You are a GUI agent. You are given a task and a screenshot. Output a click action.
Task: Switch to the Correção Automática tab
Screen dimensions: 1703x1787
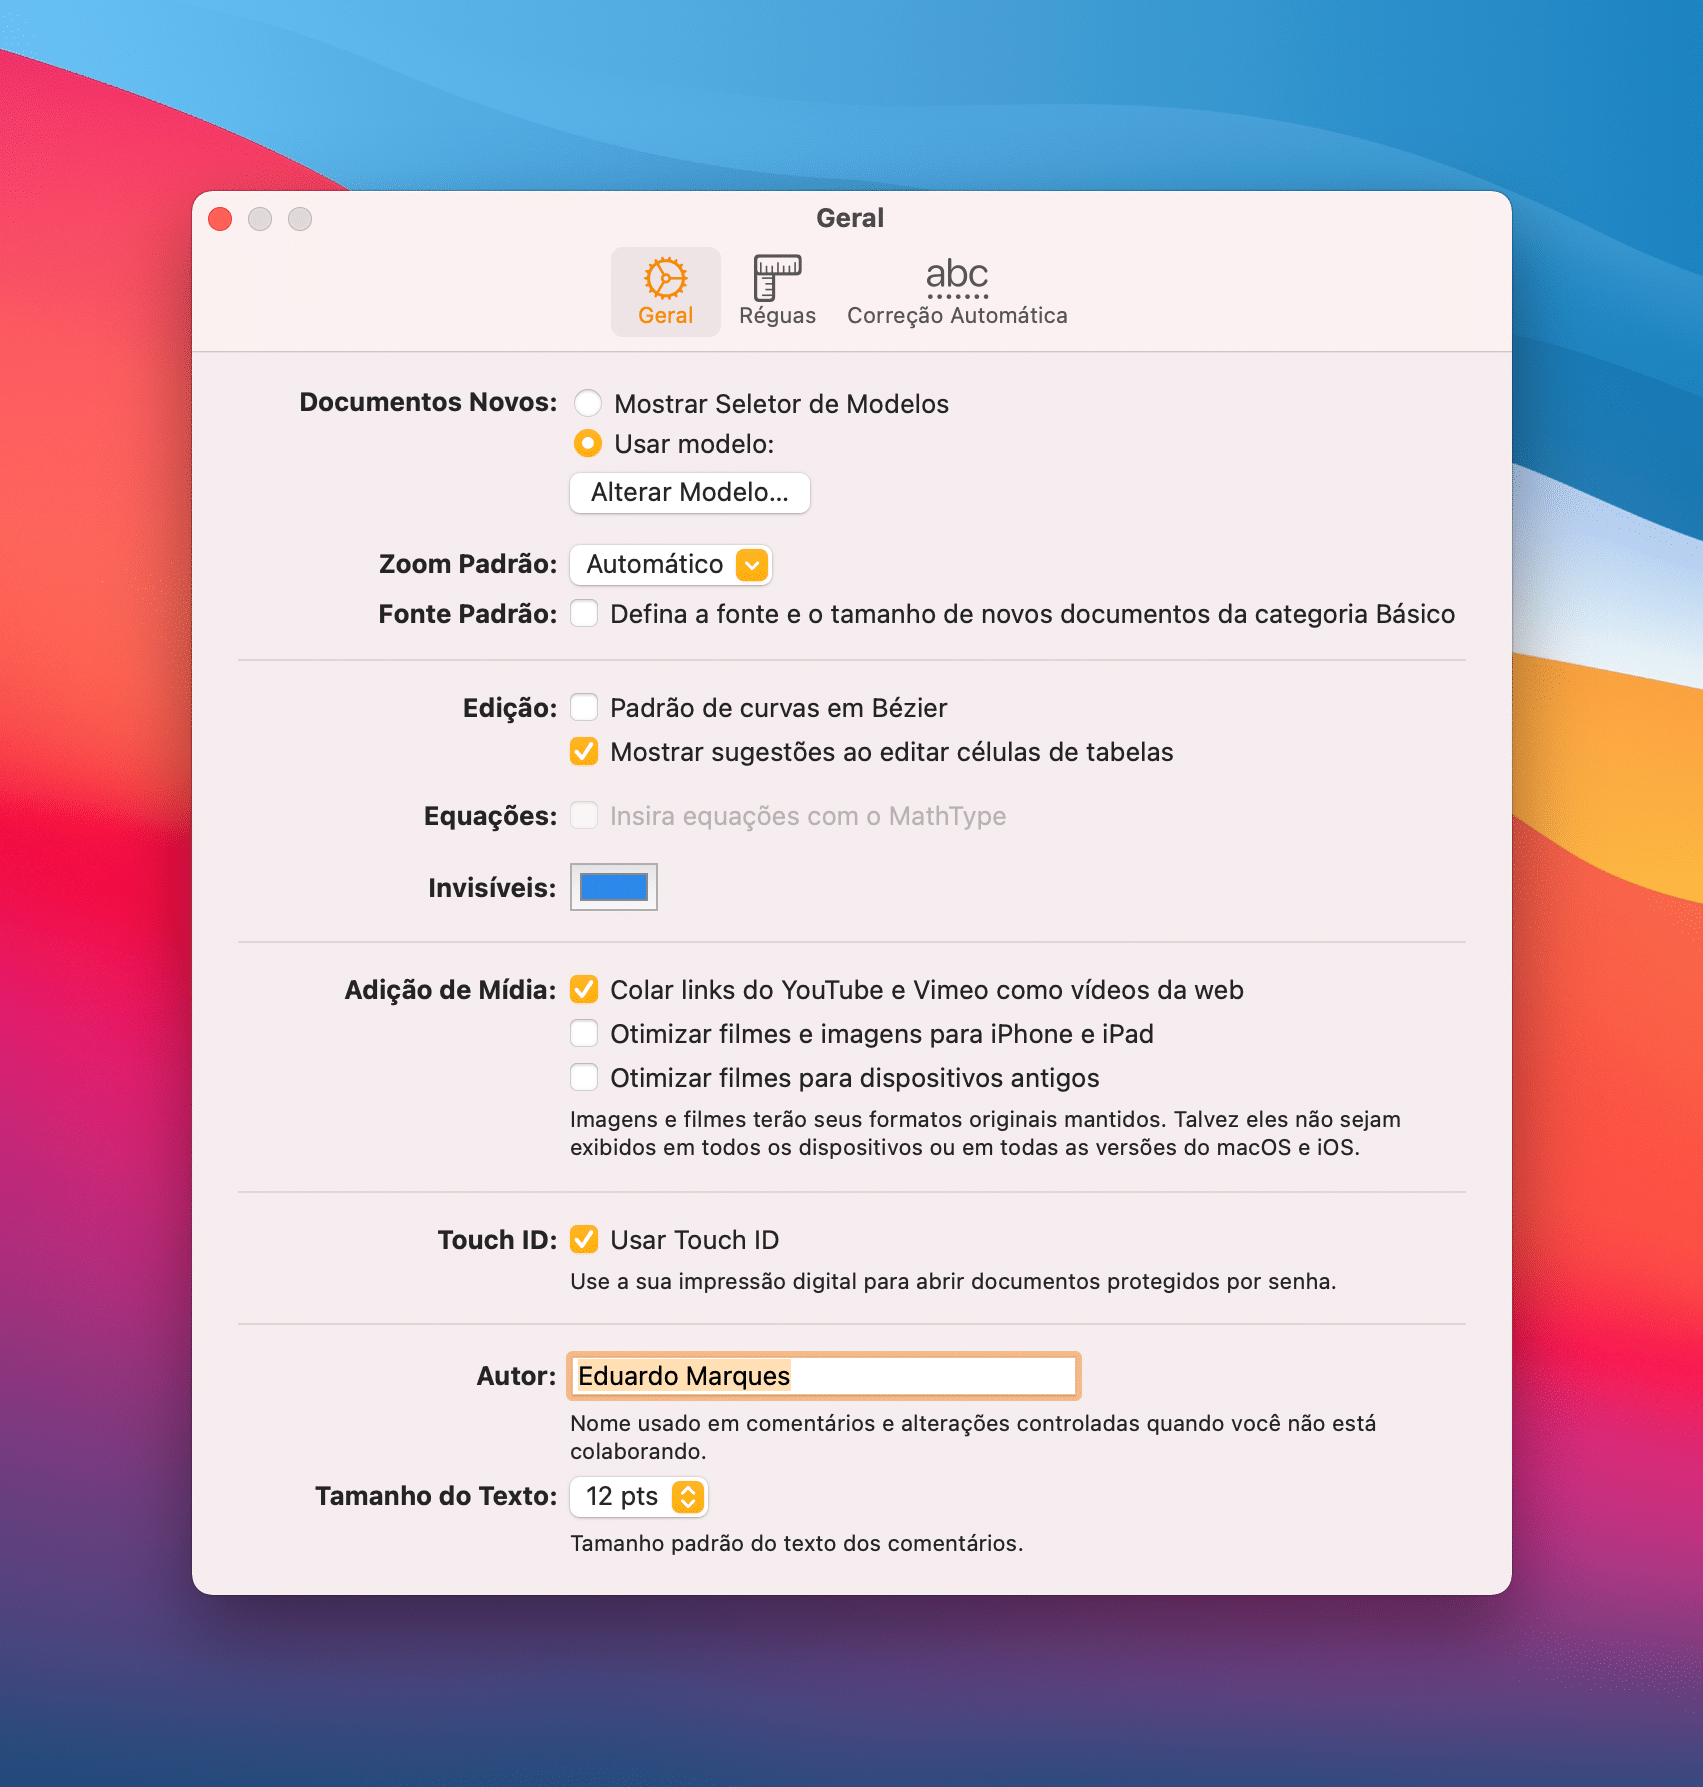click(x=956, y=290)
